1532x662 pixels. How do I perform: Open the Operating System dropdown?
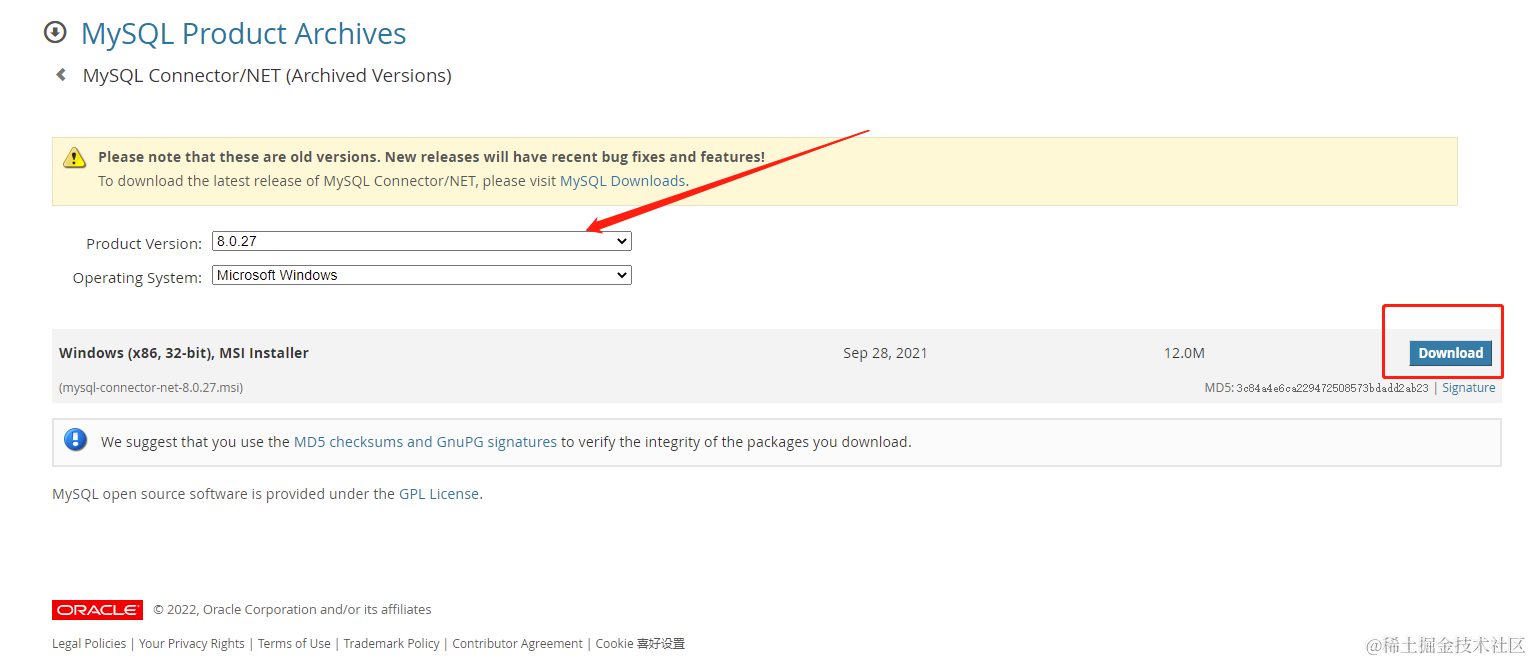coord(422,275)
